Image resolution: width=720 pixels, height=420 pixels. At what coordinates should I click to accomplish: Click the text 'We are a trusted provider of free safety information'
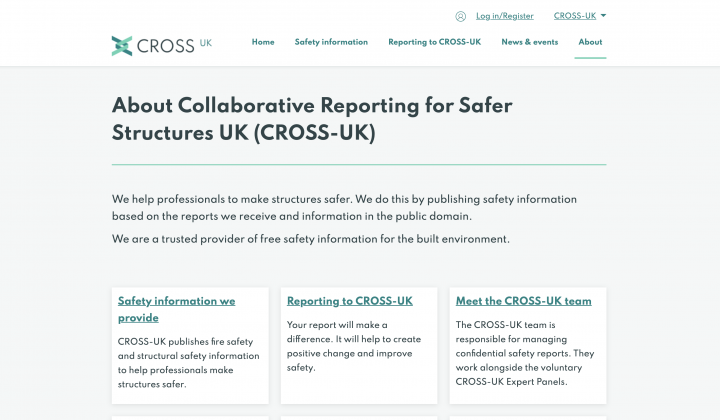[x=310, y=239]
